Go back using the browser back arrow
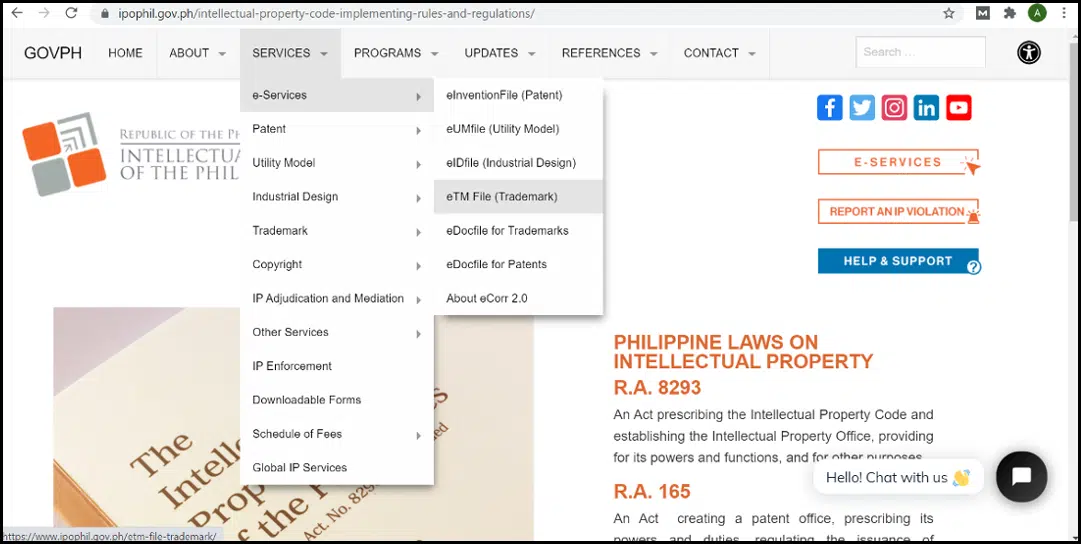 (16, 13)
